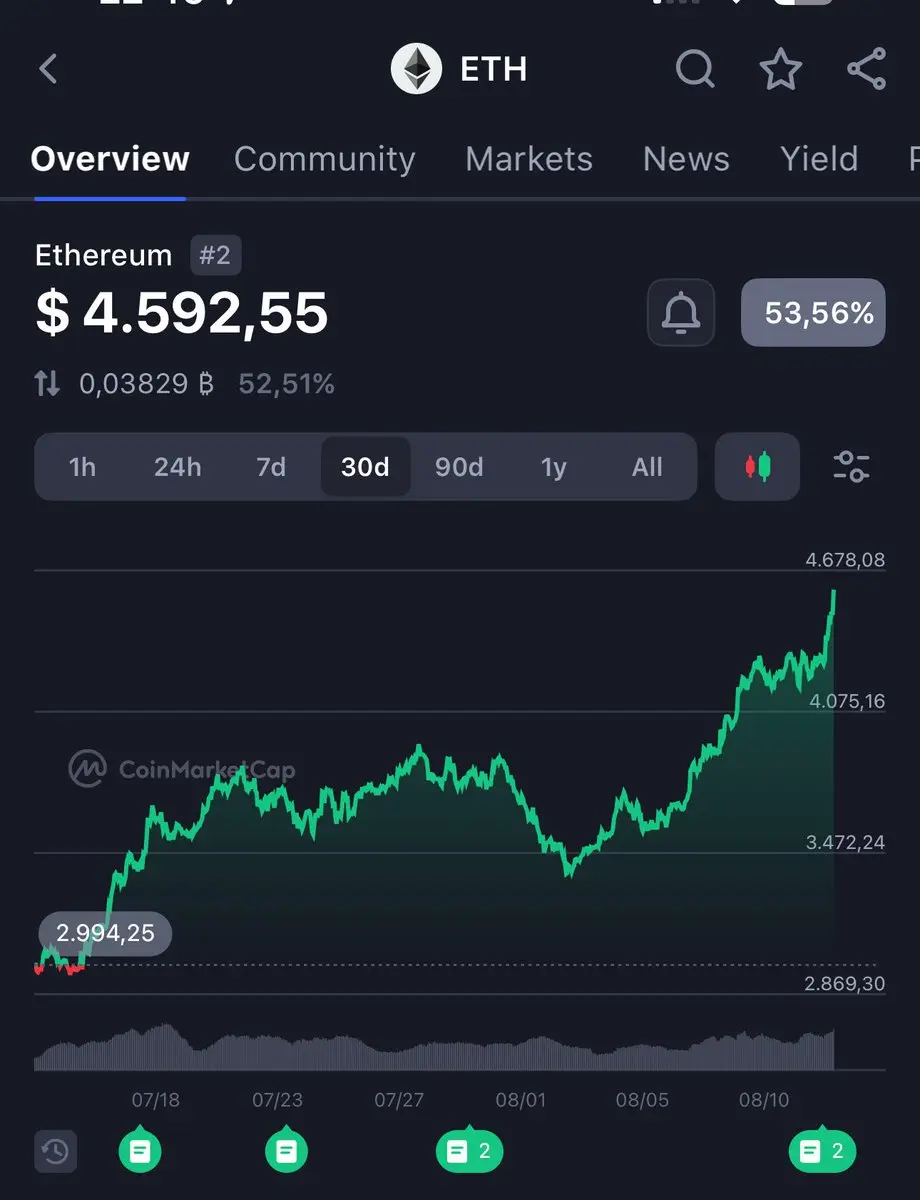The height and width of the screenshot is (1200, 920).
Task: Open the news marker below 07/18
Action: tap(141, 1151)
